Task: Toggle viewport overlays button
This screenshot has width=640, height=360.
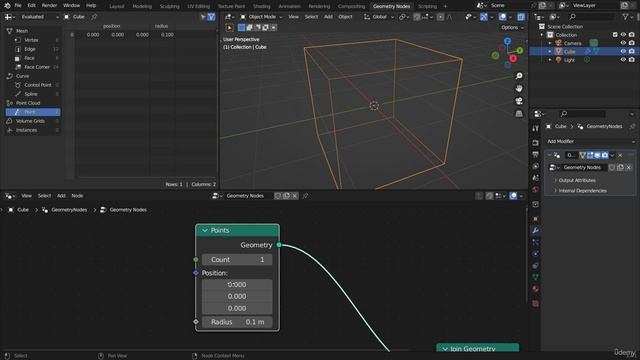Action: pyautogui.click(x=503, y=17)
